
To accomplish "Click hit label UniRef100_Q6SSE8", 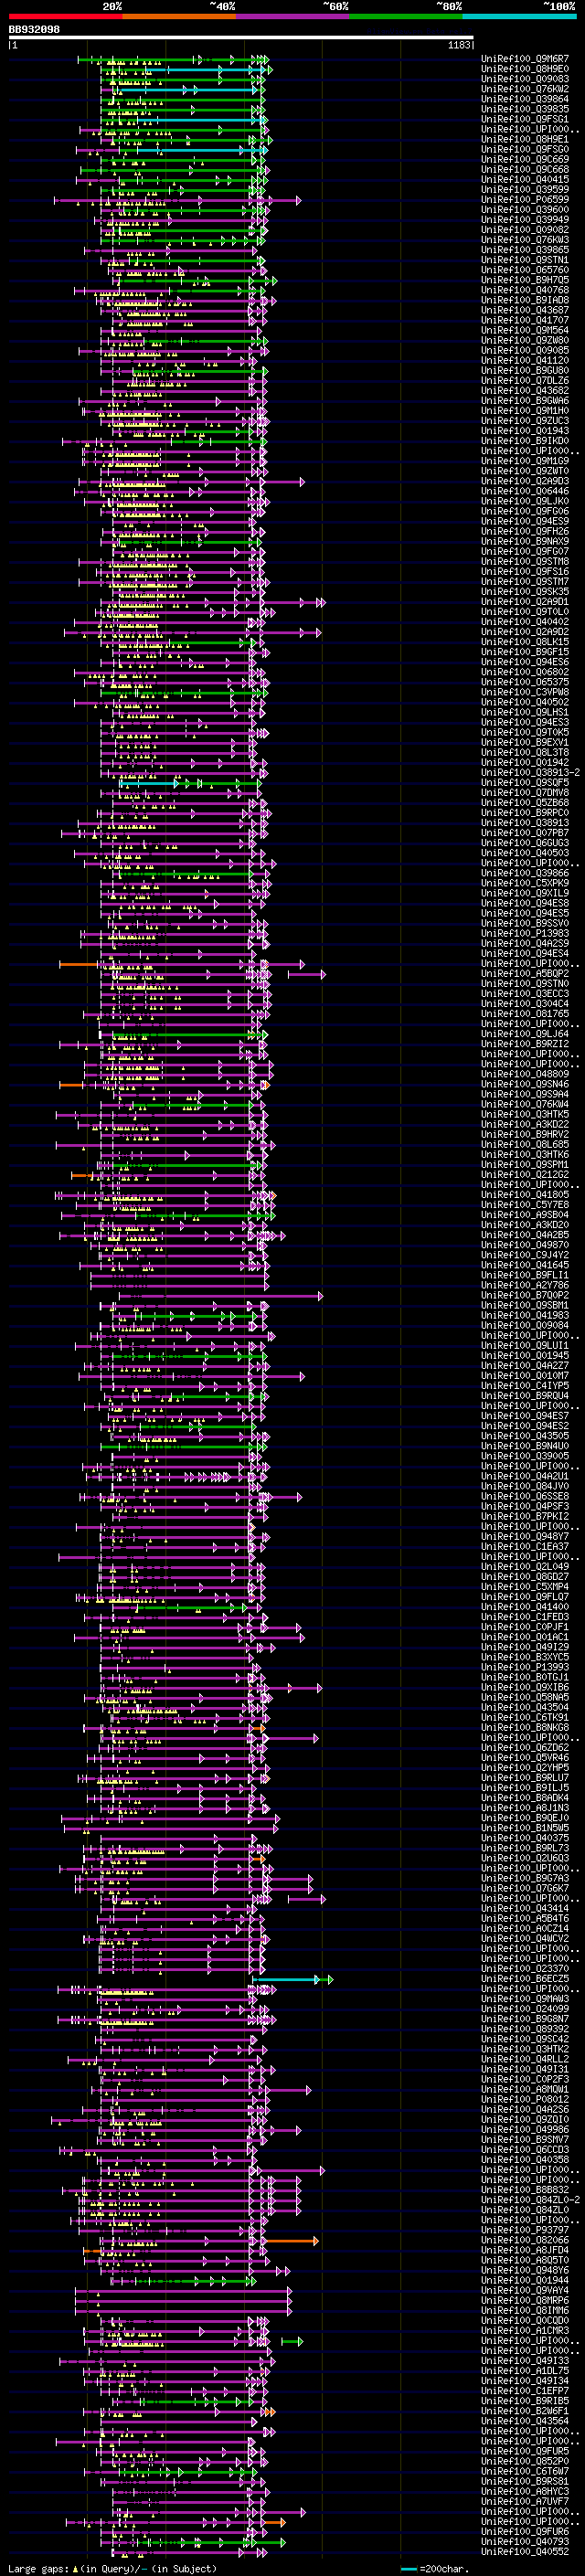I will coord(525,1496).
